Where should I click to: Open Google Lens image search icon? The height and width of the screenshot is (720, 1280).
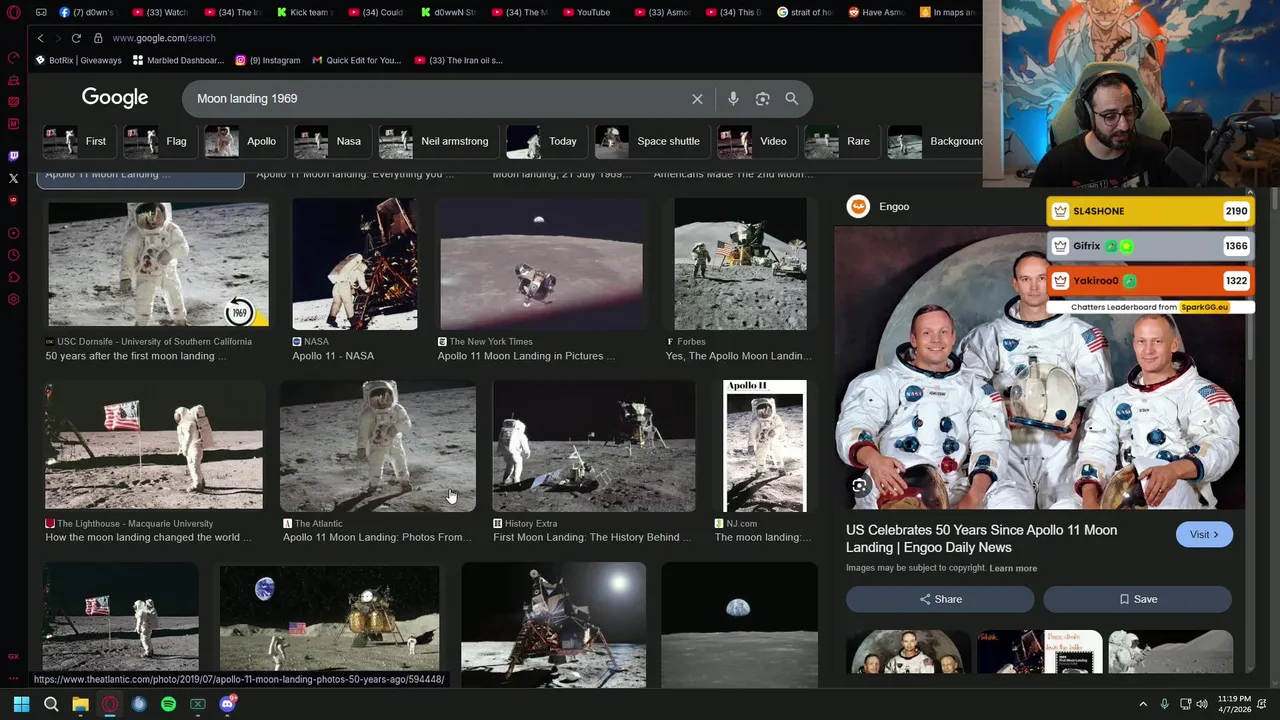point(763,99)
